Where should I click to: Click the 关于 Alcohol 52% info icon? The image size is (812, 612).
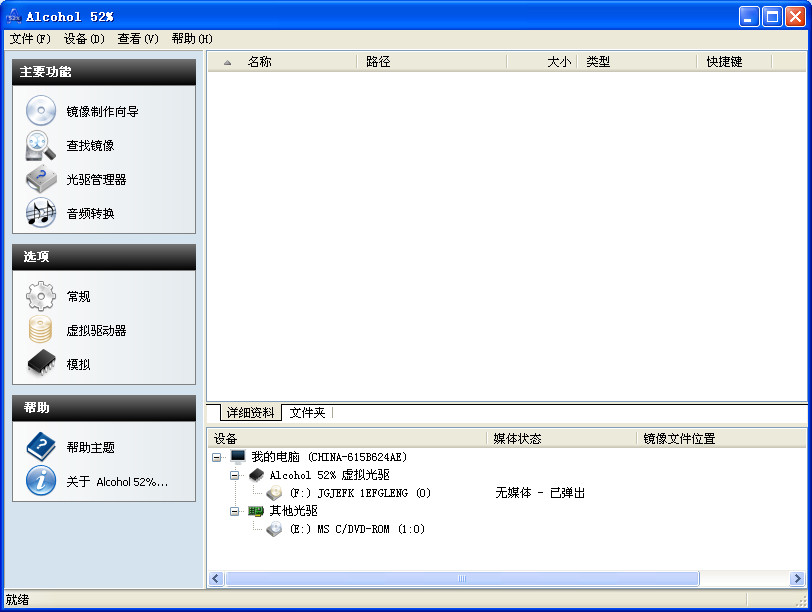pyautogui.click(x=41, y=480)
